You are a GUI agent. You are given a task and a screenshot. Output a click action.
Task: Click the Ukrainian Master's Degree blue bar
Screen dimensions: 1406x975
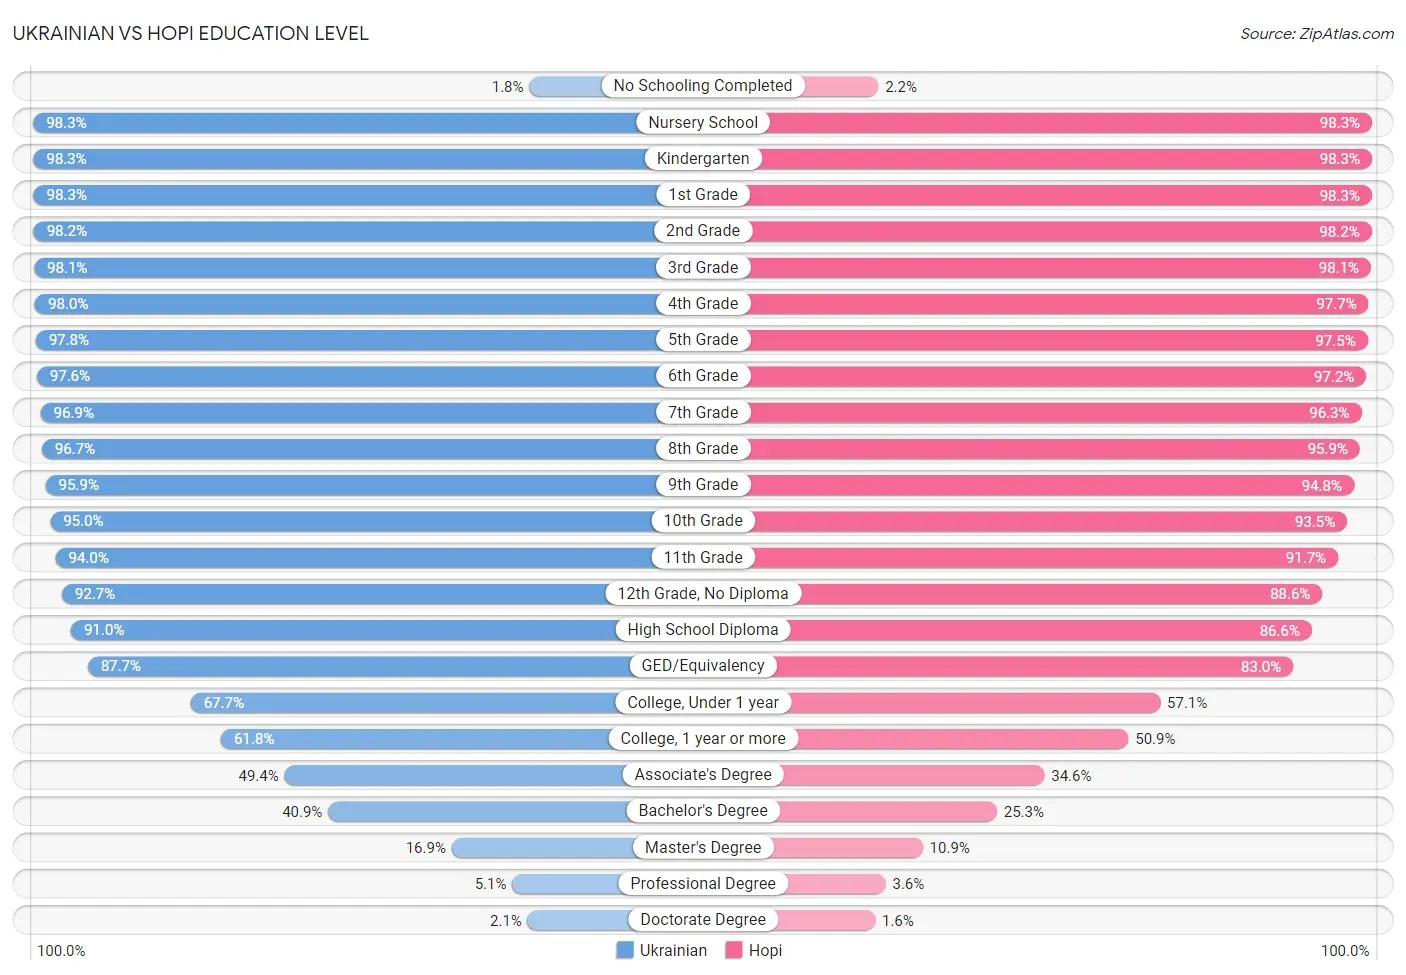click(577, 847)
